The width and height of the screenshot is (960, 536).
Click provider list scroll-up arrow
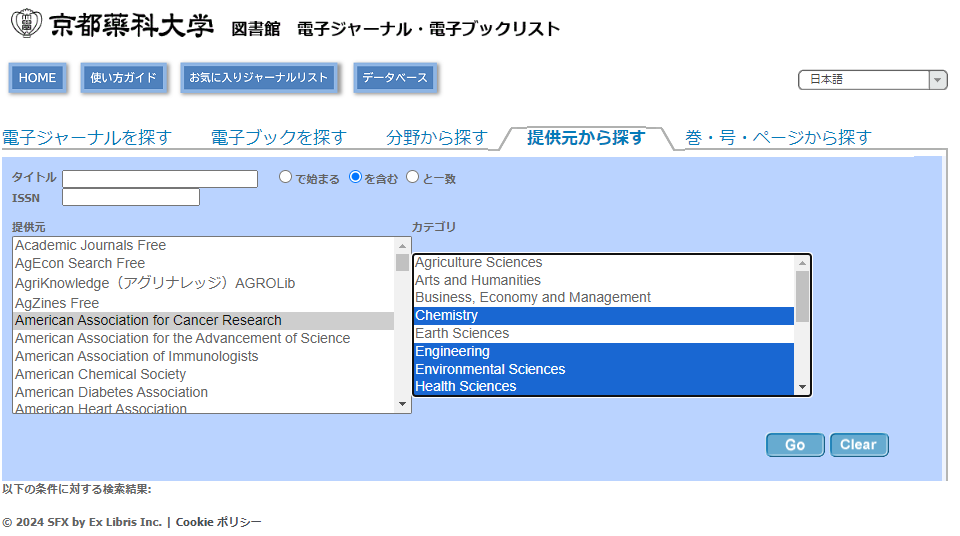[x=402, y=246]
